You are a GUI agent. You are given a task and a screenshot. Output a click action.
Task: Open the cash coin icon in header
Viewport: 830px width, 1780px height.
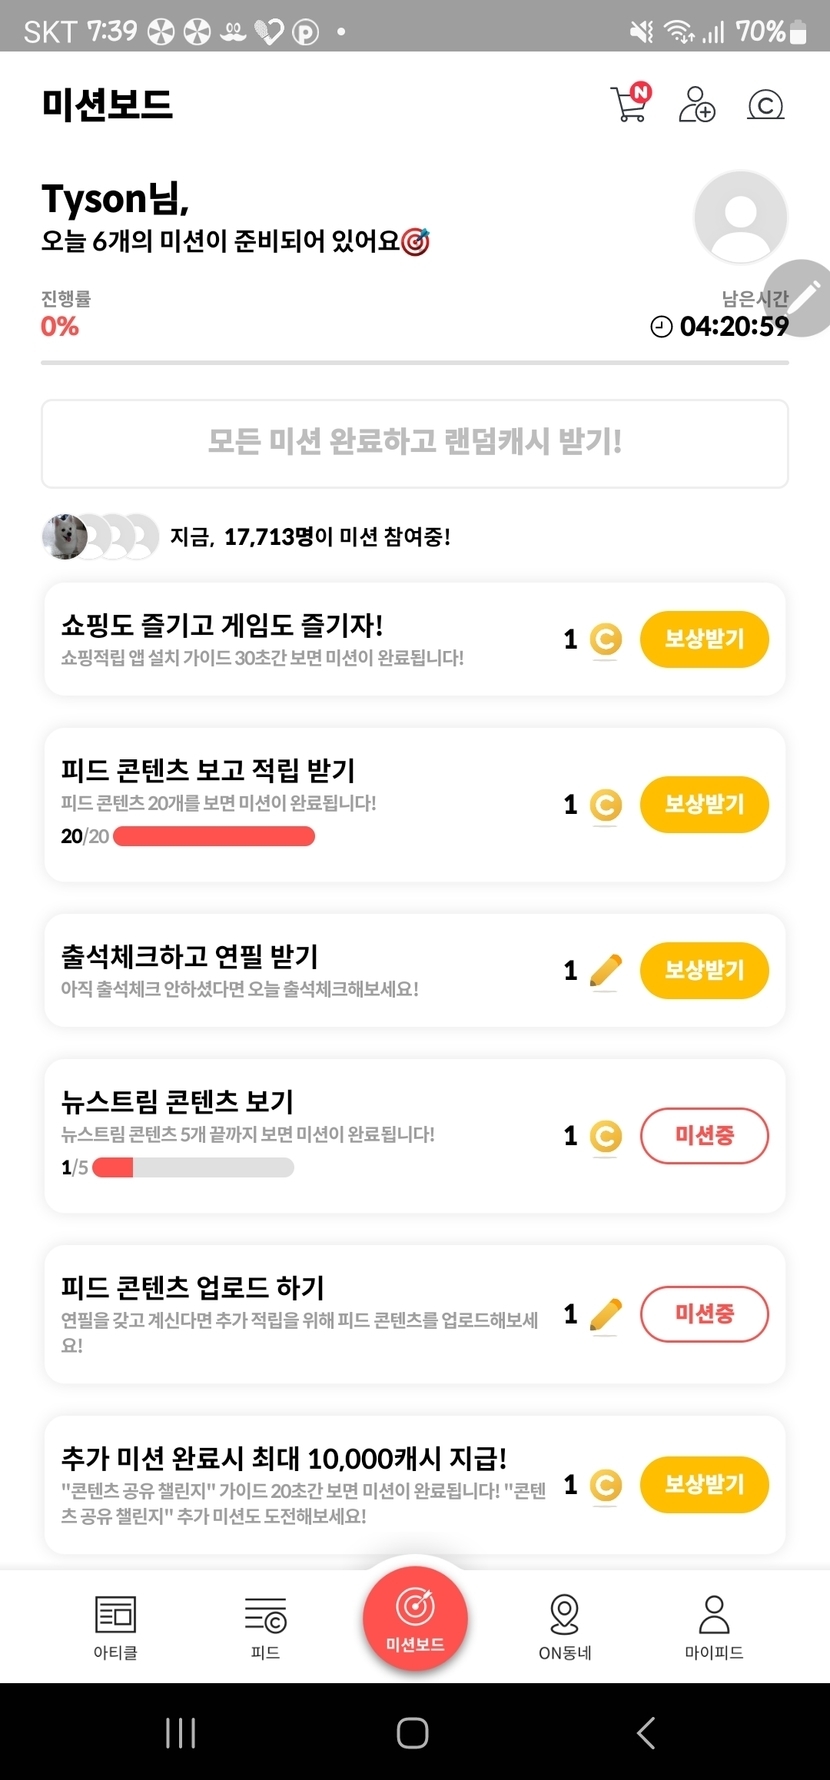pos(765,105)
